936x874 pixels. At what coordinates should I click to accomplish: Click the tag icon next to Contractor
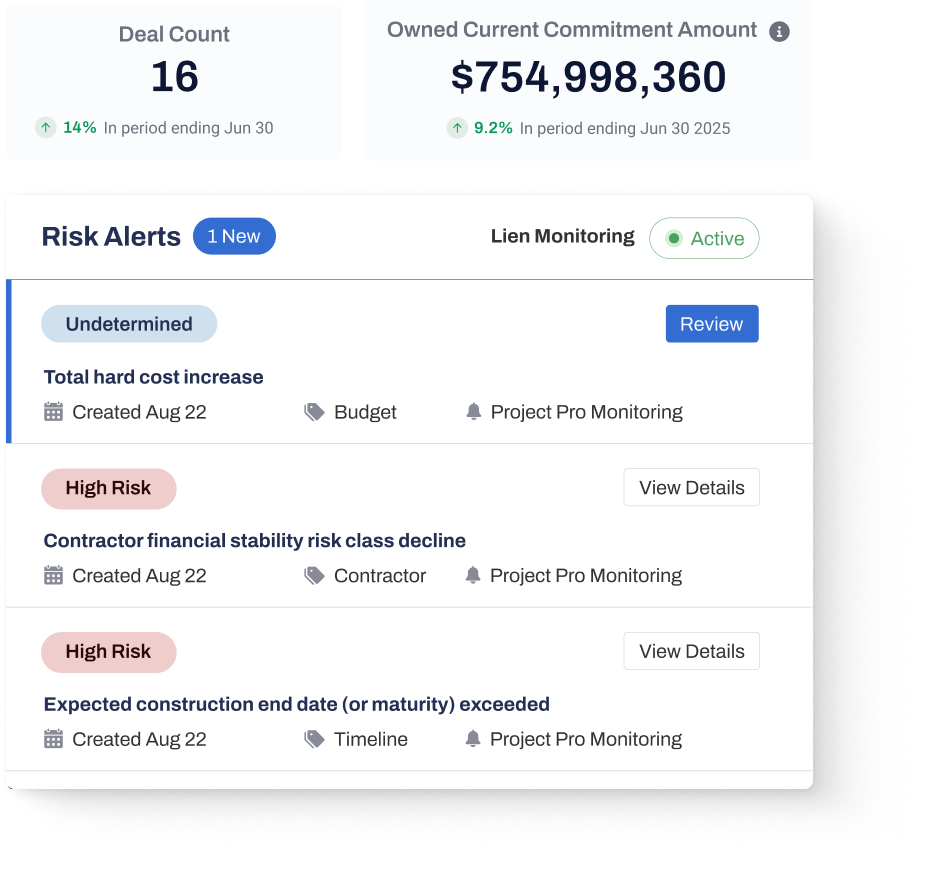(x=315, y=576)
